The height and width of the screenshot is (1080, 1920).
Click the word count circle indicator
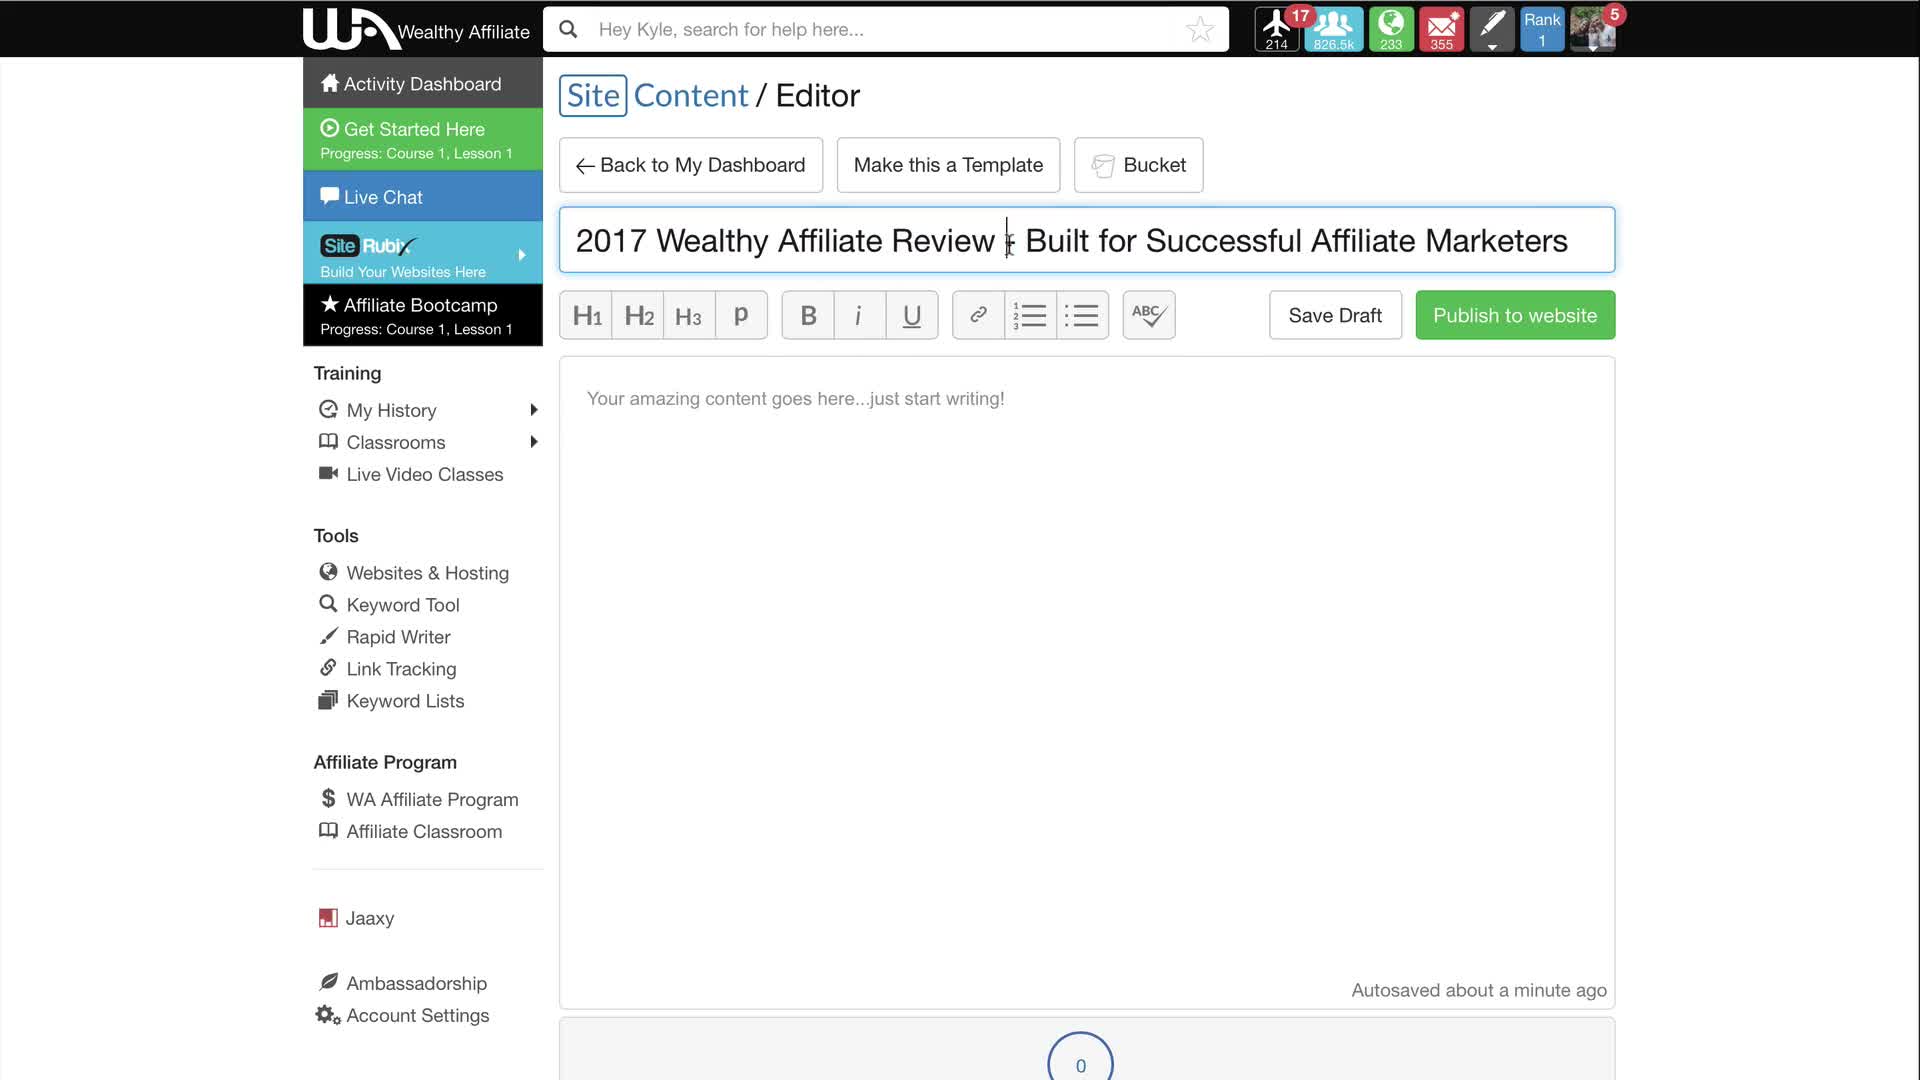click(1080, 1058)
